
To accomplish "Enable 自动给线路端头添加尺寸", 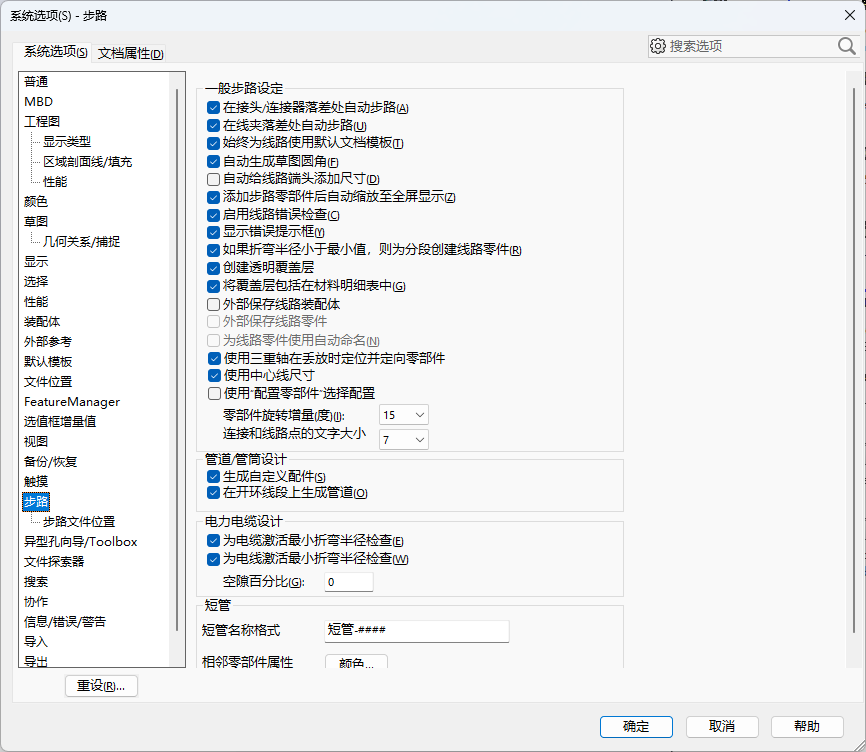I will coord(213,179).
